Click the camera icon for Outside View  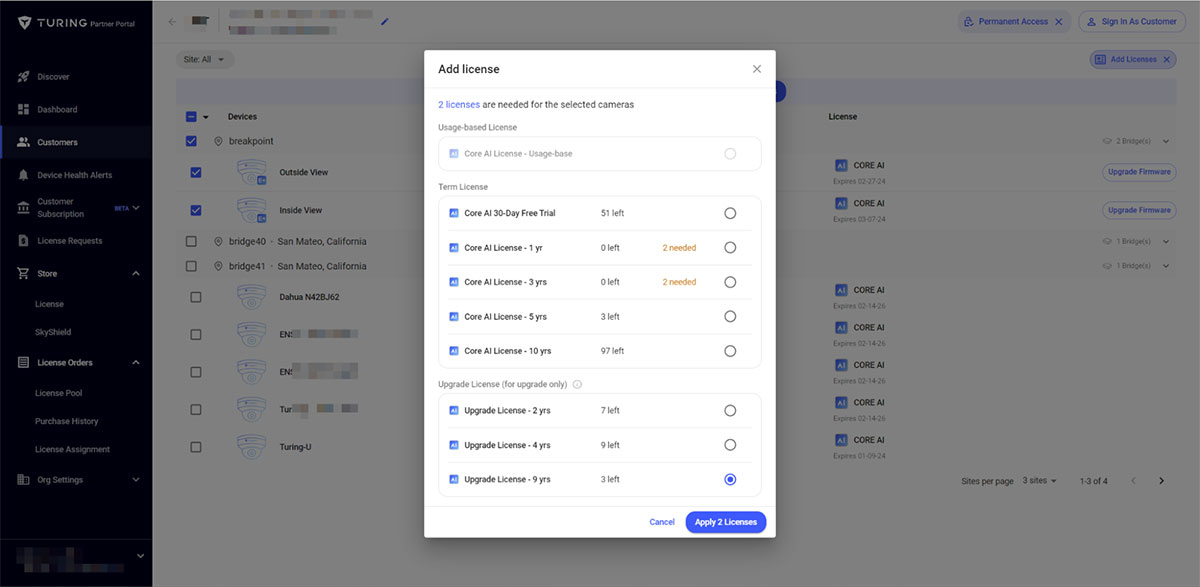(251, 172)
